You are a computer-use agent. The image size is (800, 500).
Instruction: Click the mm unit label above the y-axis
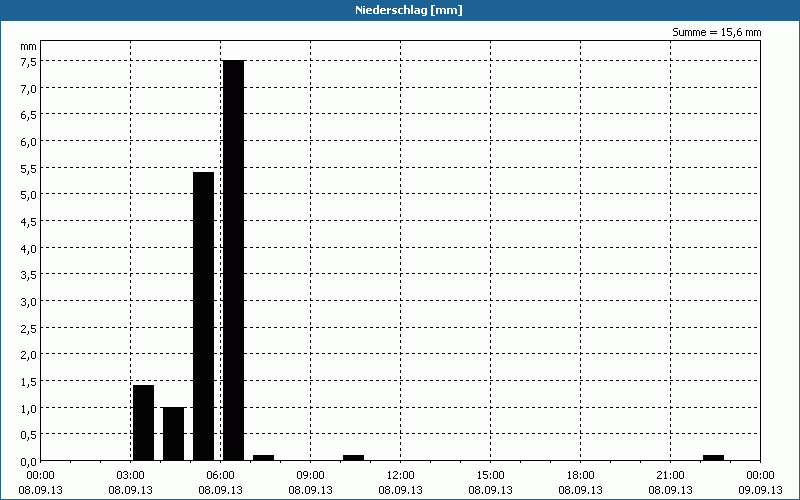(28, 46)
